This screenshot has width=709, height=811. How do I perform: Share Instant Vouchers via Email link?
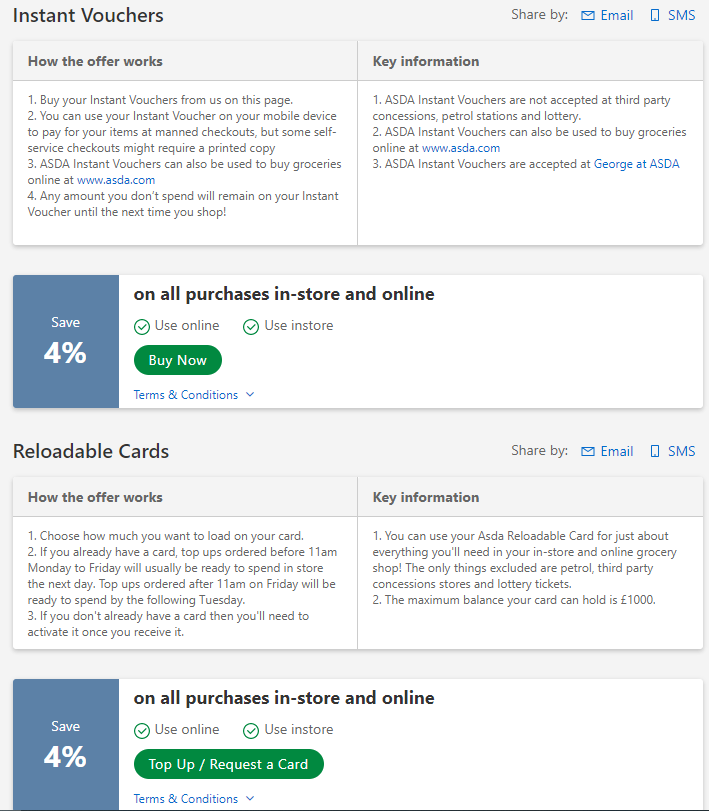(616, 16)
